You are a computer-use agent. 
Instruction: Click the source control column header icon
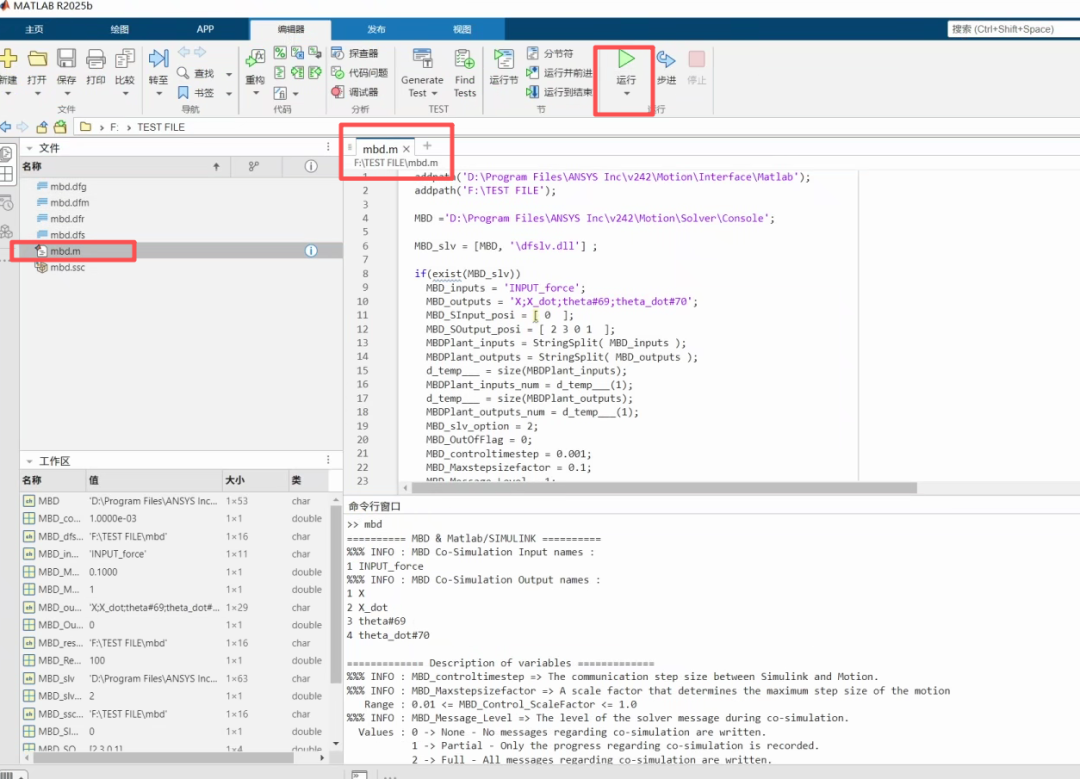(254, 166)
